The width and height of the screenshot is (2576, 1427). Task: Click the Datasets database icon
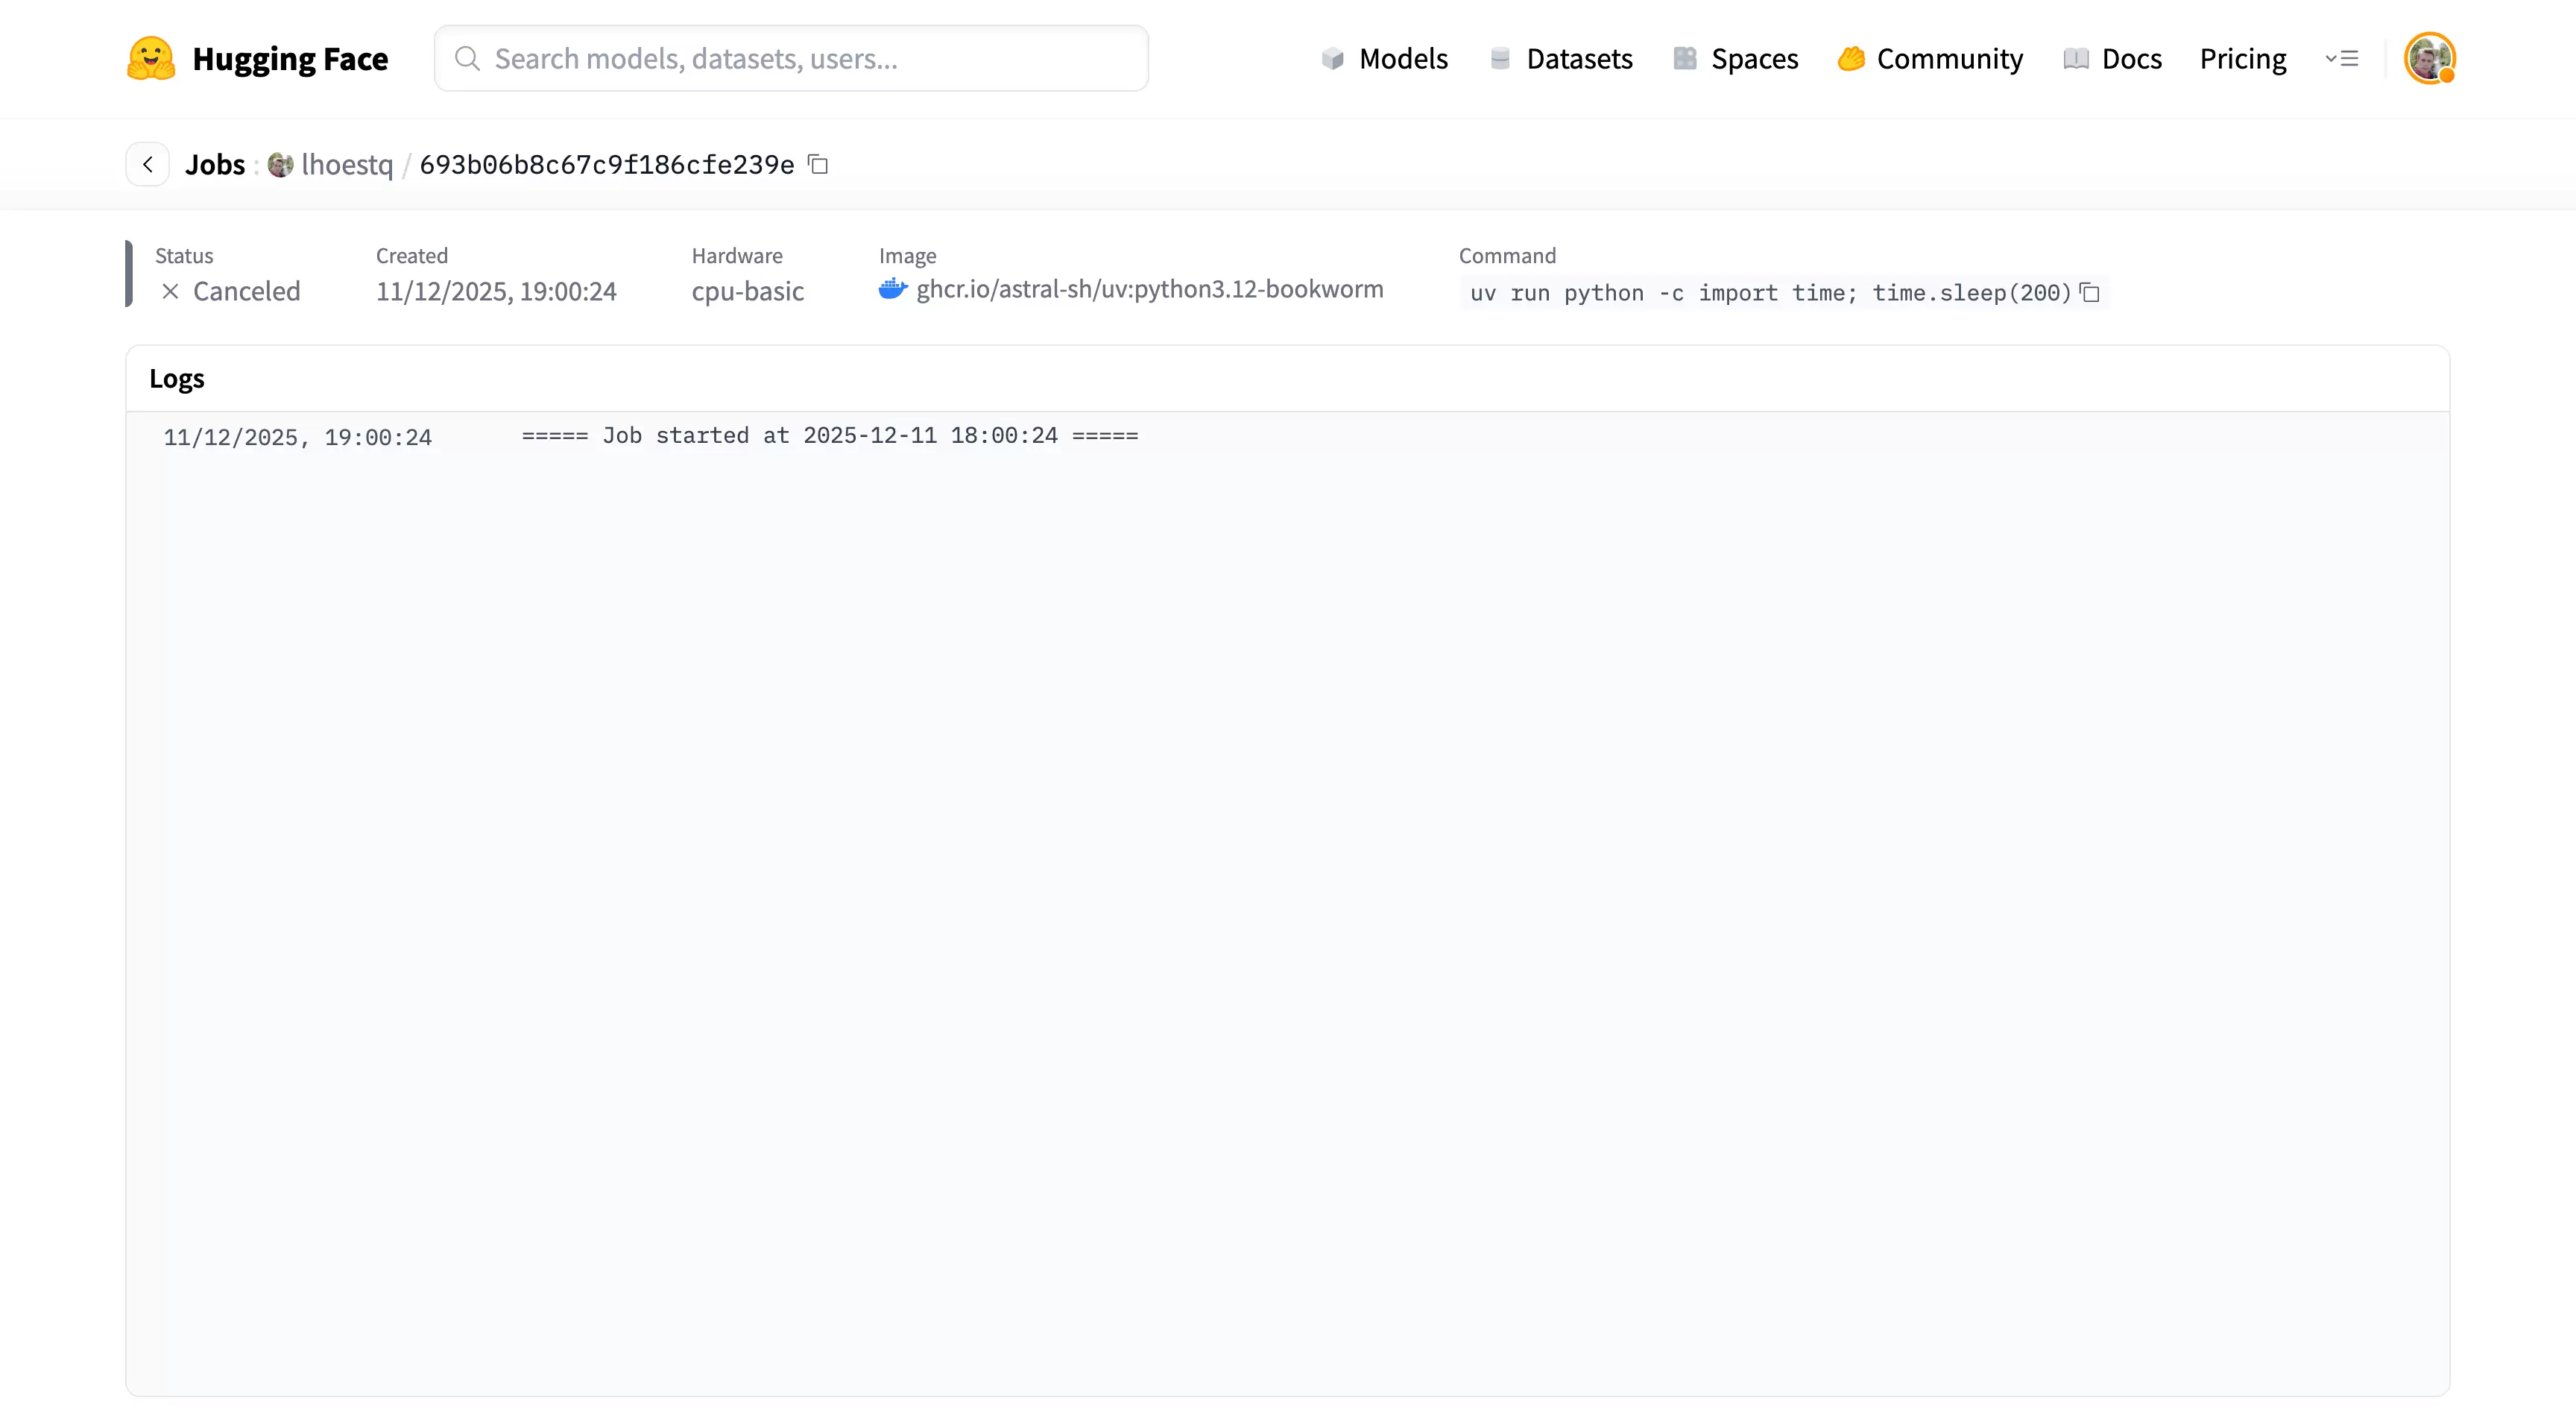(x=1500, y=59)
